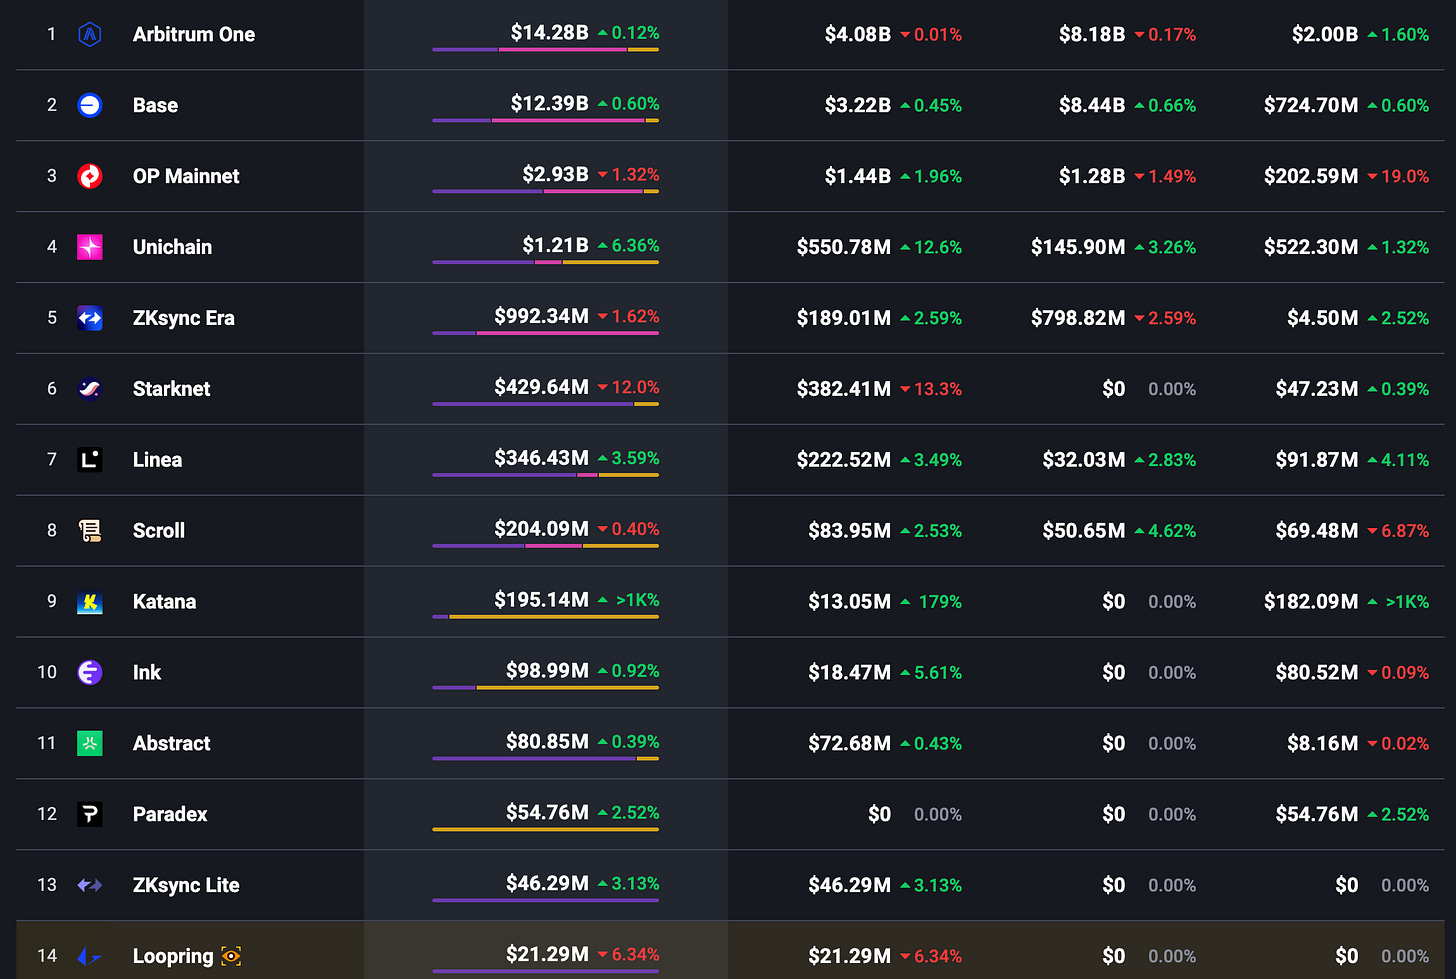Select the $72.68M Abstract value

[849, 745]
